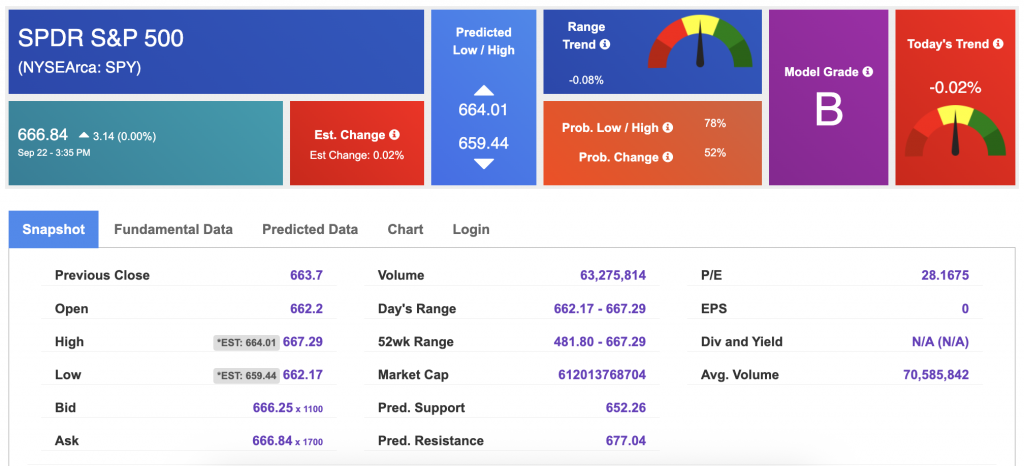The height and width of the screenshot is (466, 1024).
Task: Click the info icon beside Est. Change
Action: (395, 135)
